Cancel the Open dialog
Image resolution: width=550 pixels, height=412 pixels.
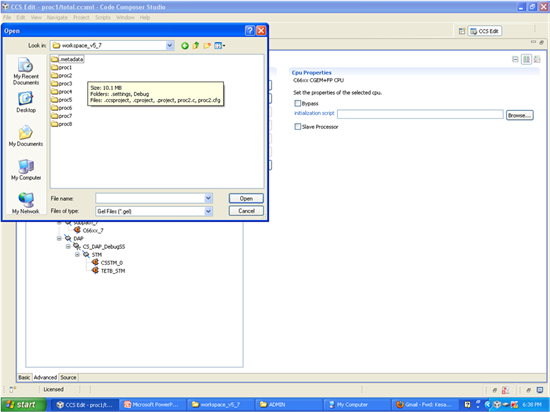coord(246,211)
